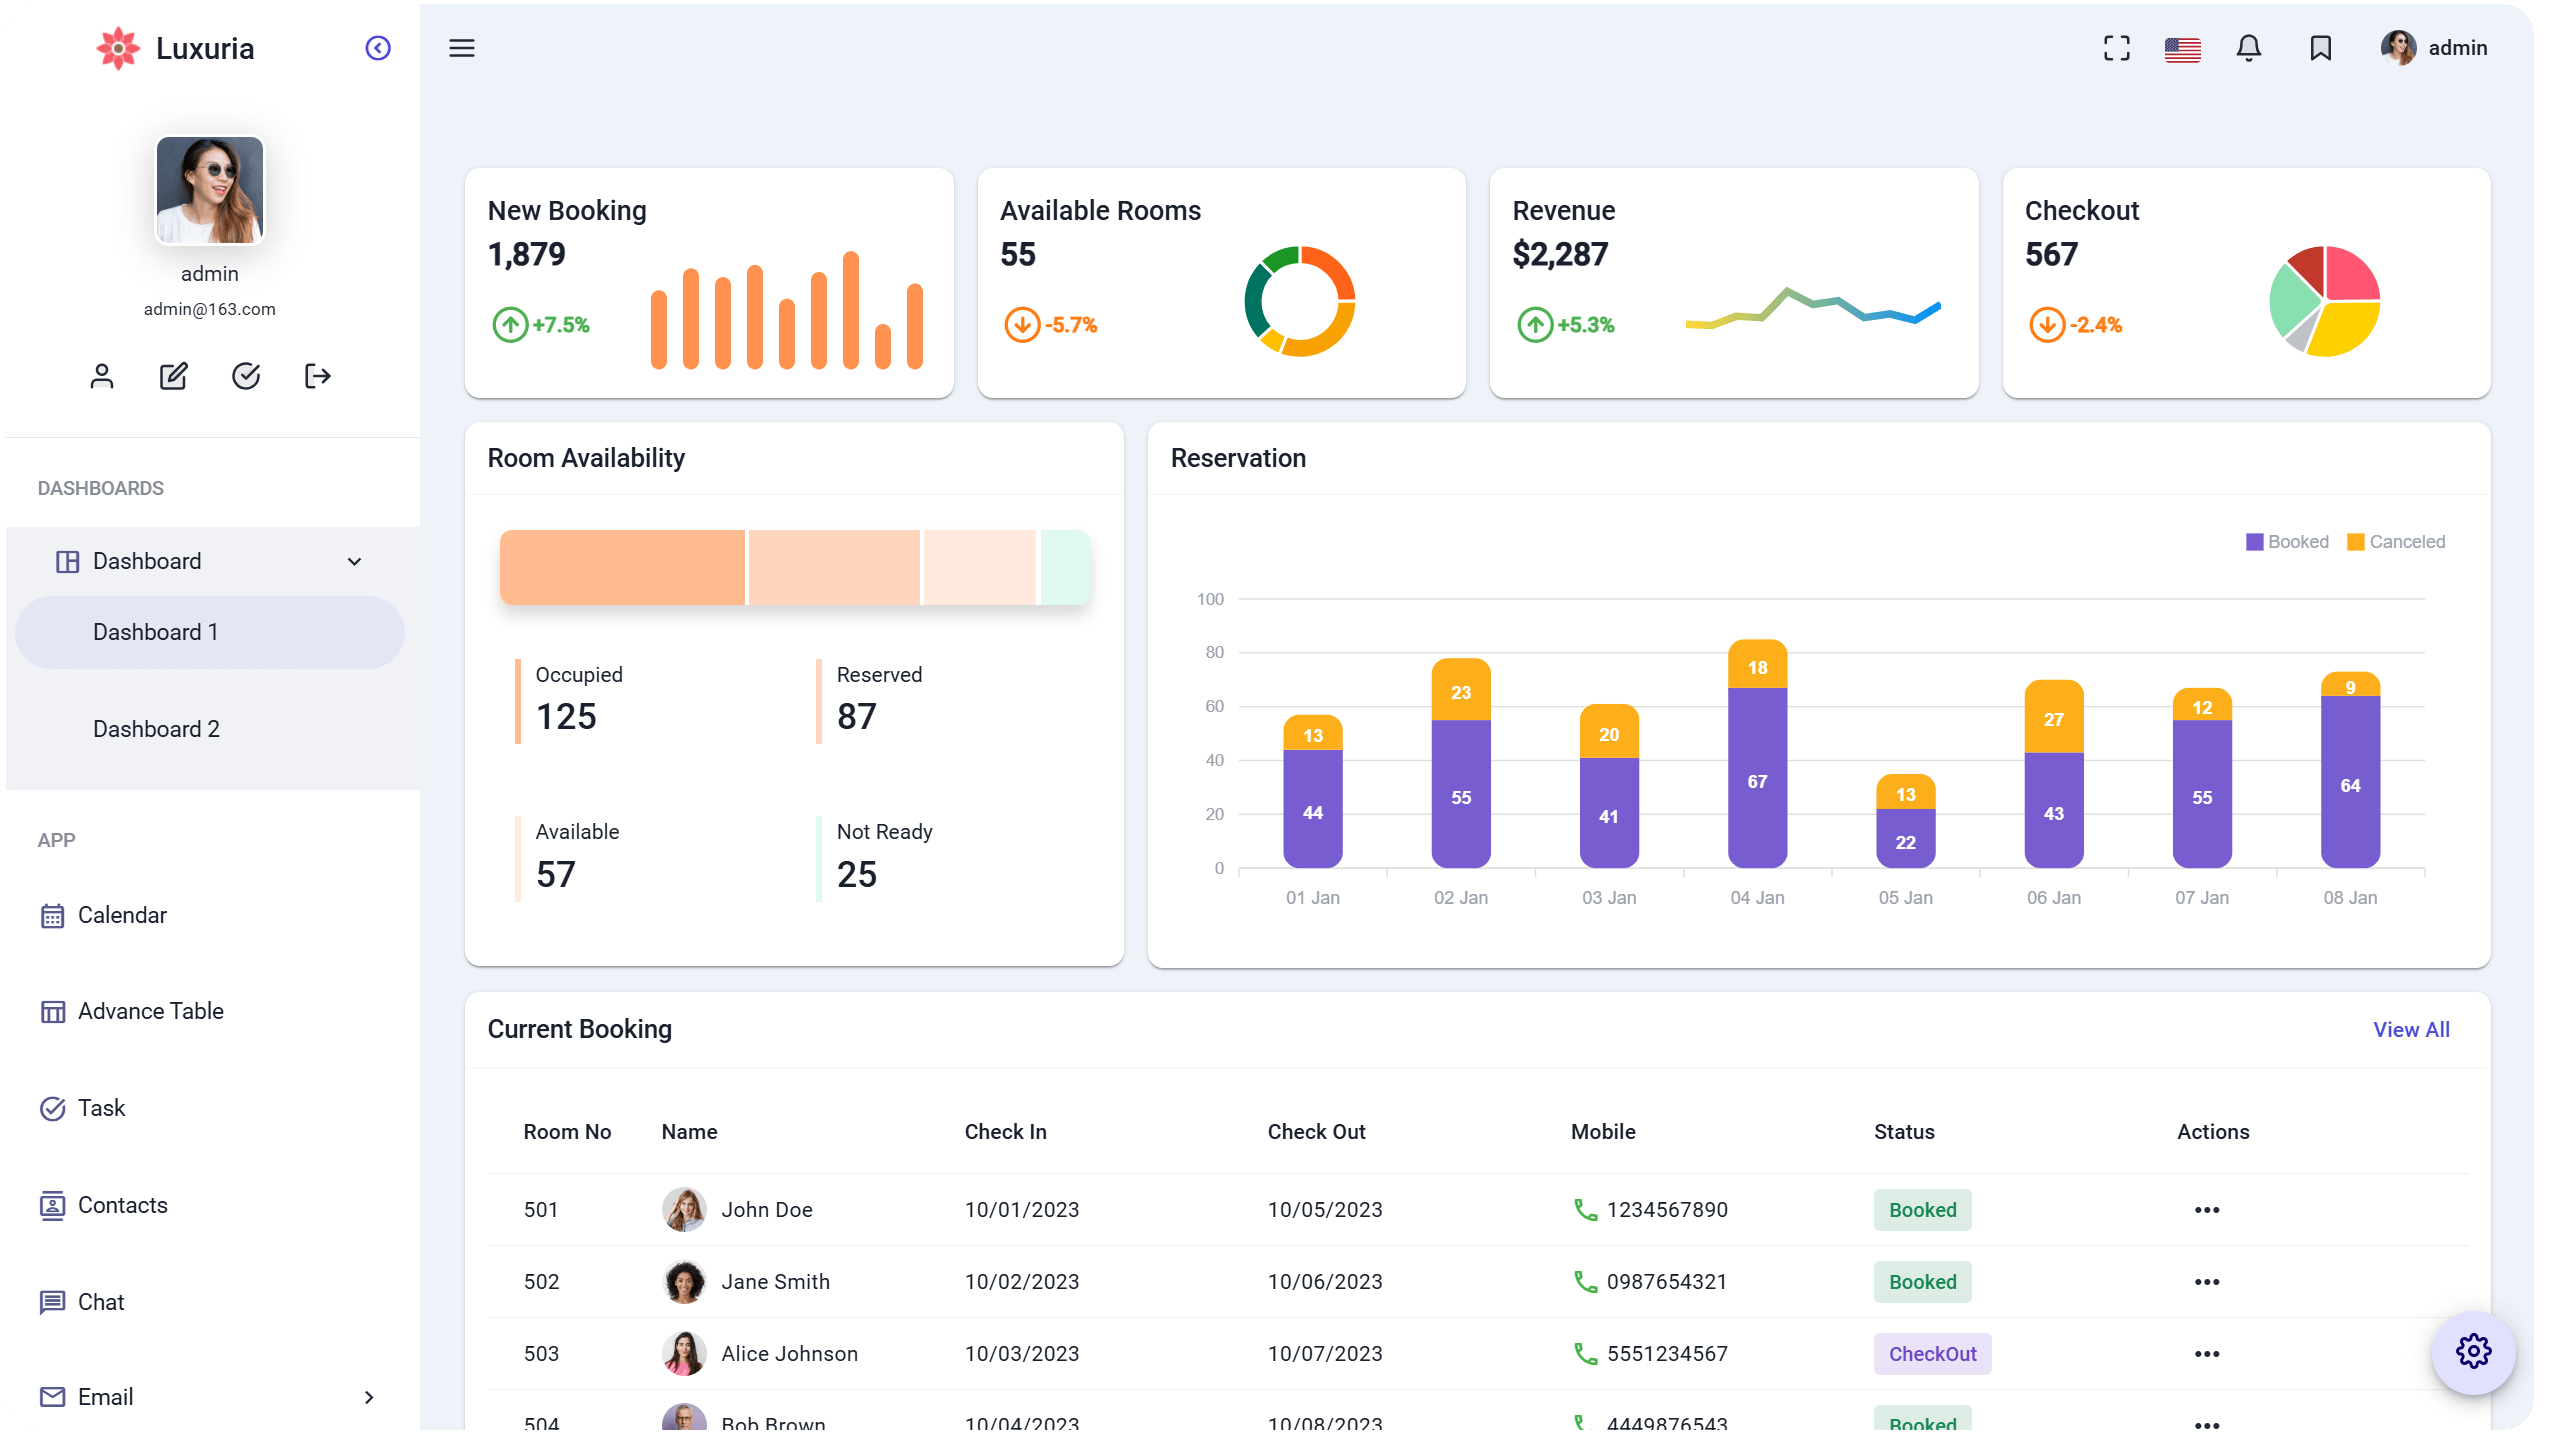Log out using the sign-out icon under admin
This screenshot has height=1440, width=2560.
(317, 376)
